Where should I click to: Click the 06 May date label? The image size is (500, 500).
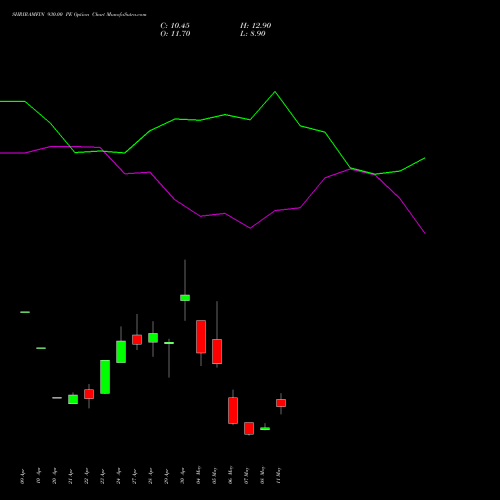230,475
